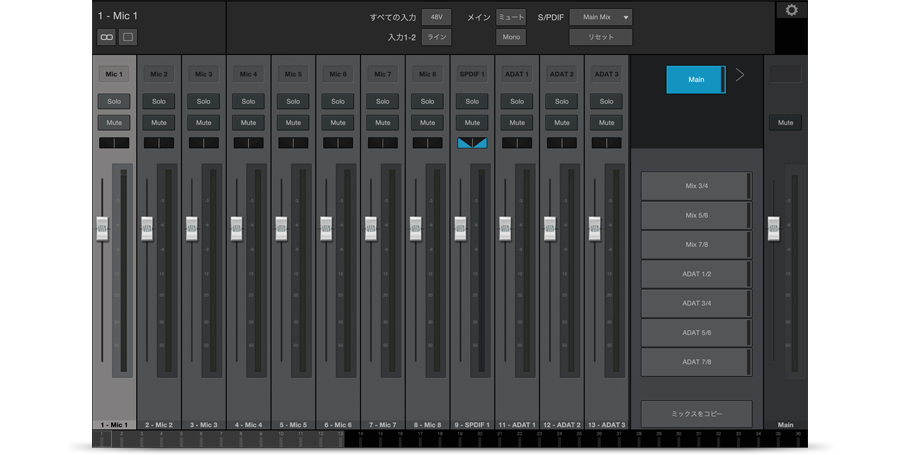
Task: Select the '7 - Mic 7' channel footer label
Action: click(382, 425)
